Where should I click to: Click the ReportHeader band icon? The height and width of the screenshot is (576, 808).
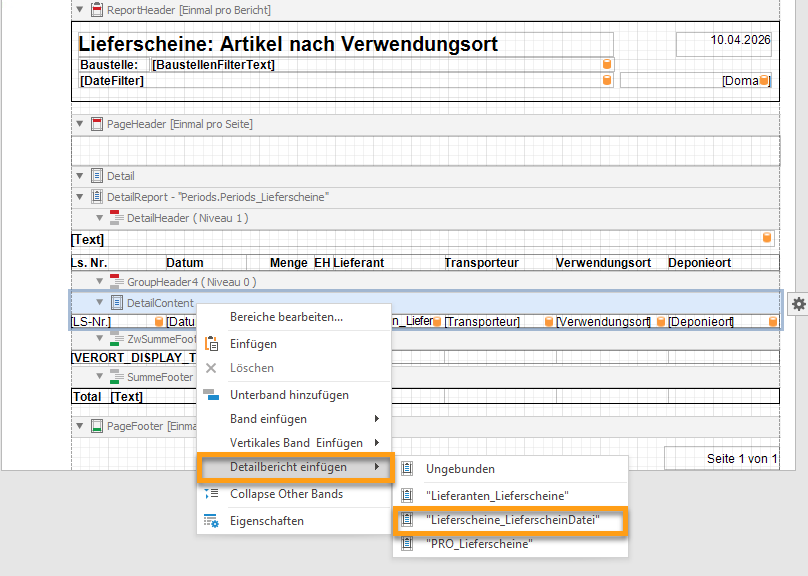[x=96, y=9]
